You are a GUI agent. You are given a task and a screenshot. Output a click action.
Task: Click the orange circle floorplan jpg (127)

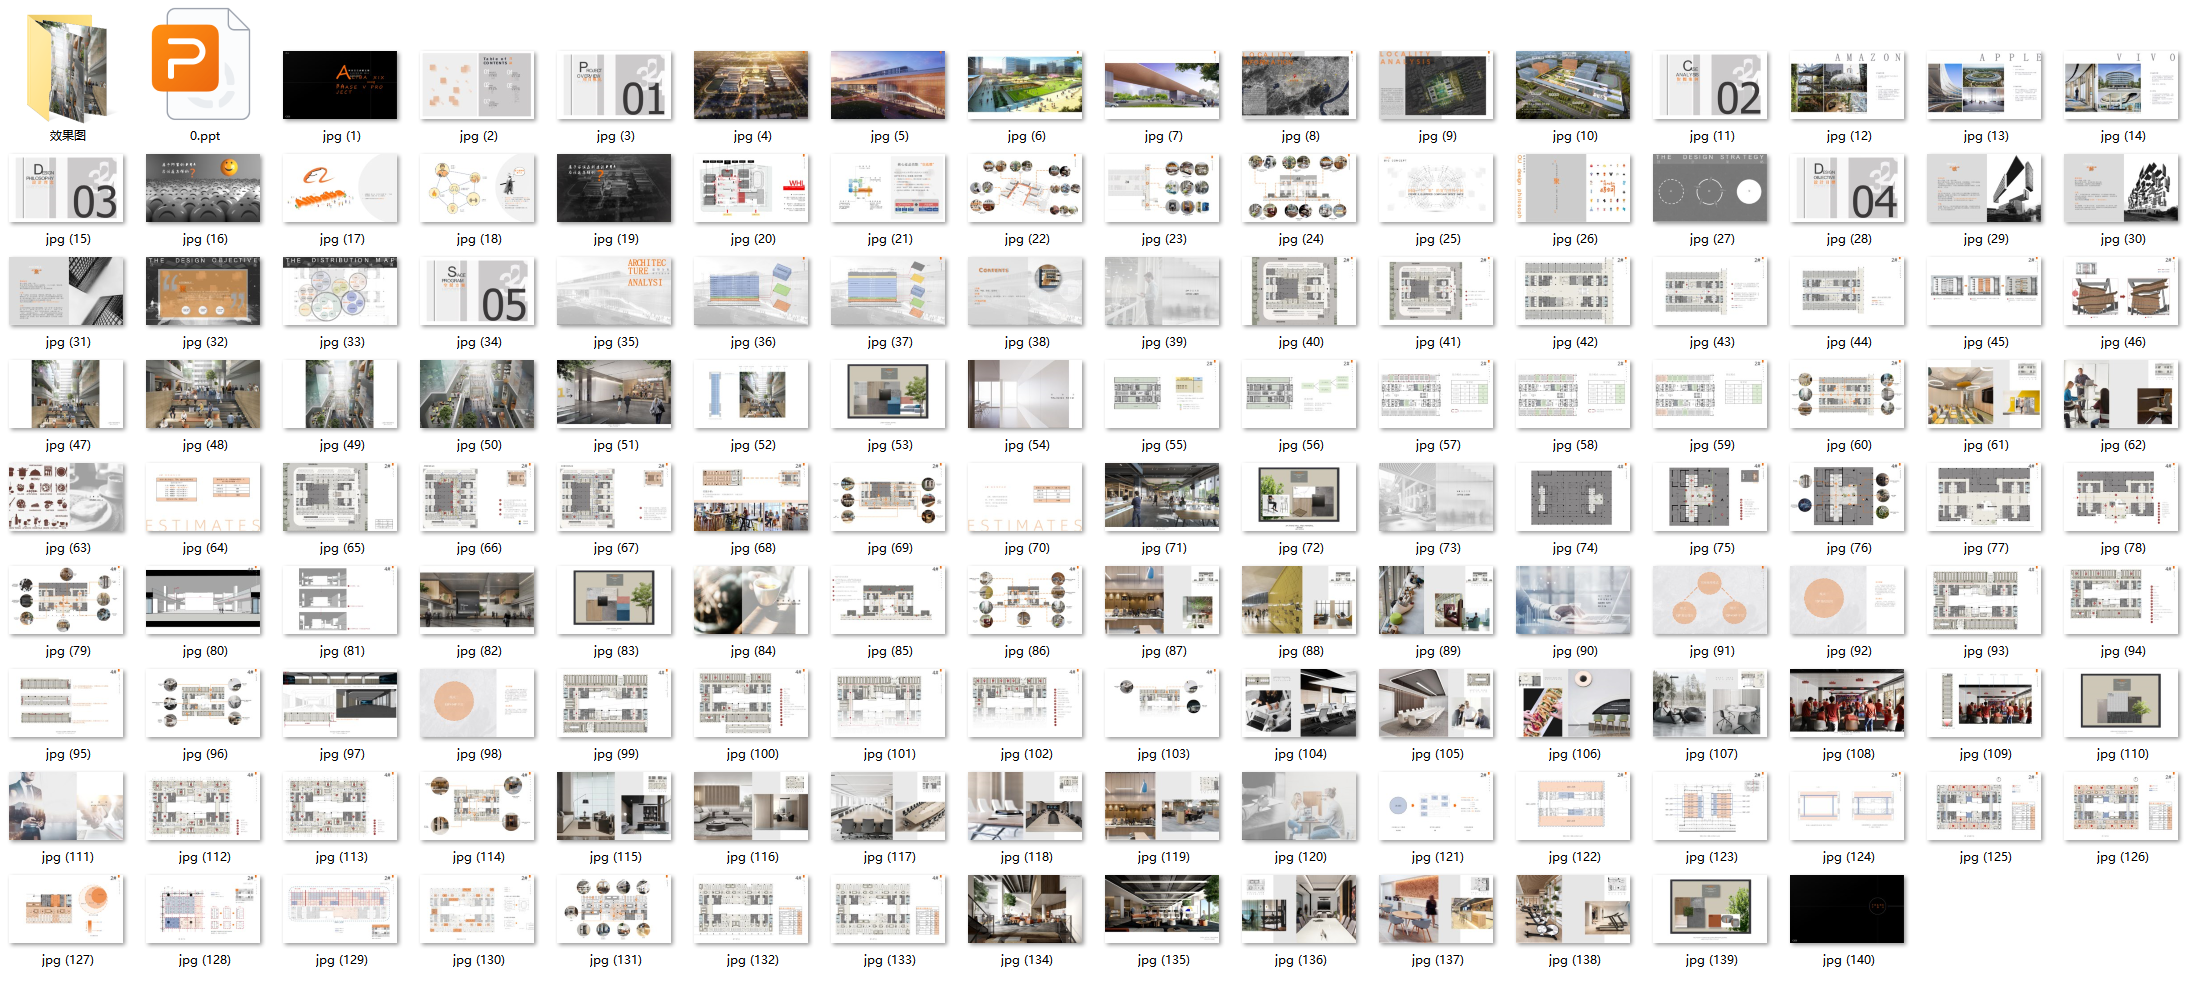[67, 909]
